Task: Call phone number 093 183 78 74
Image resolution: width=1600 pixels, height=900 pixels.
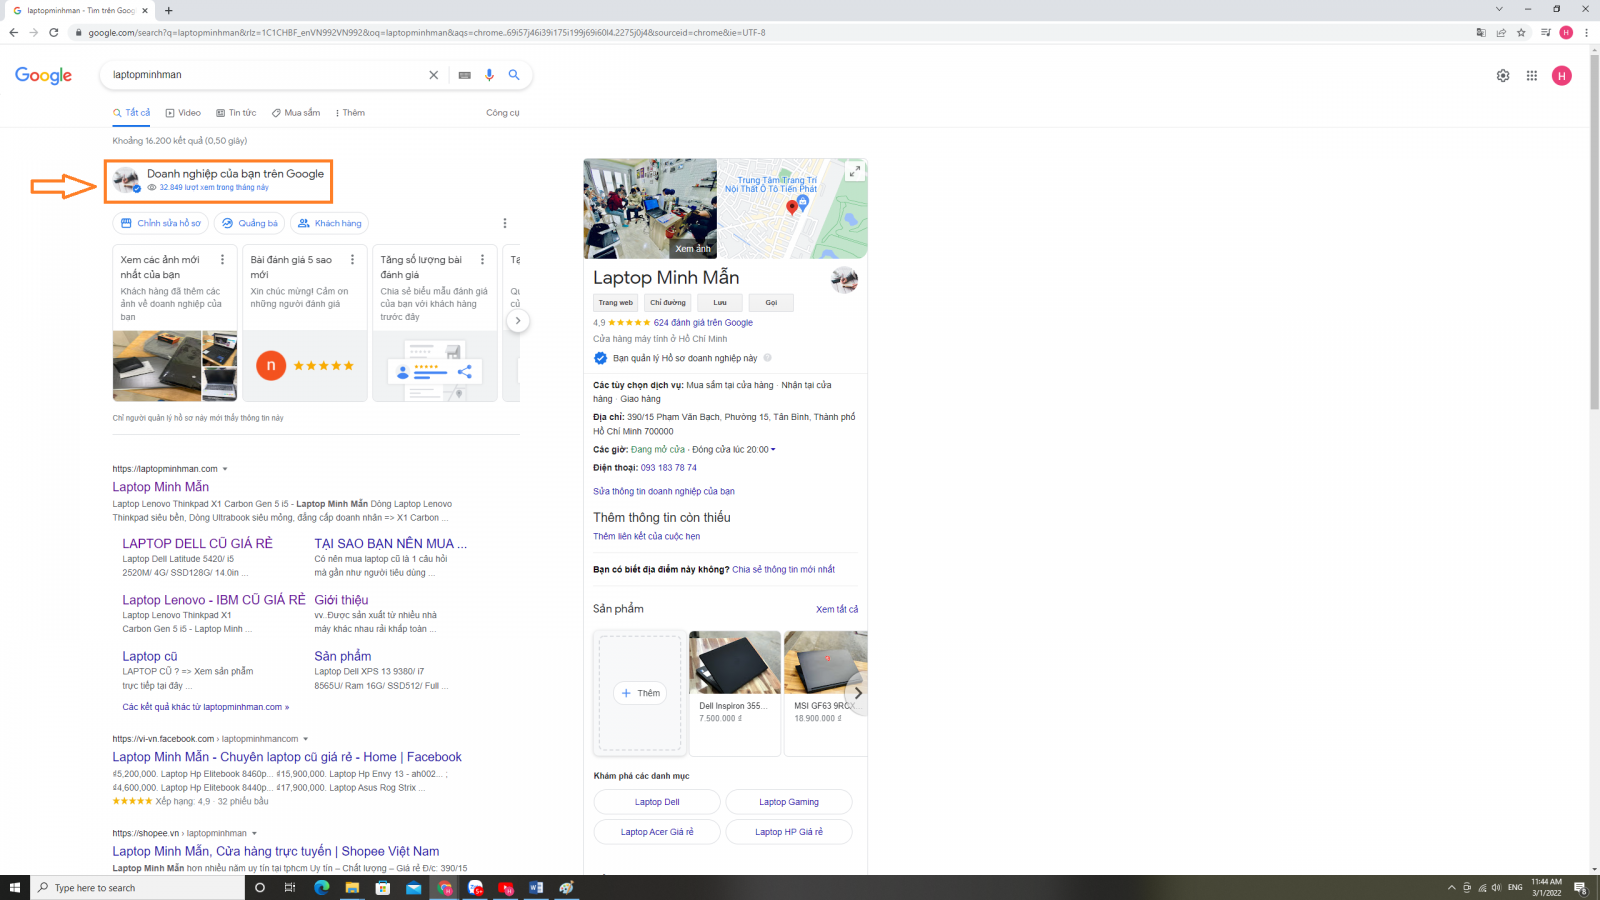Action: point(669,468)
